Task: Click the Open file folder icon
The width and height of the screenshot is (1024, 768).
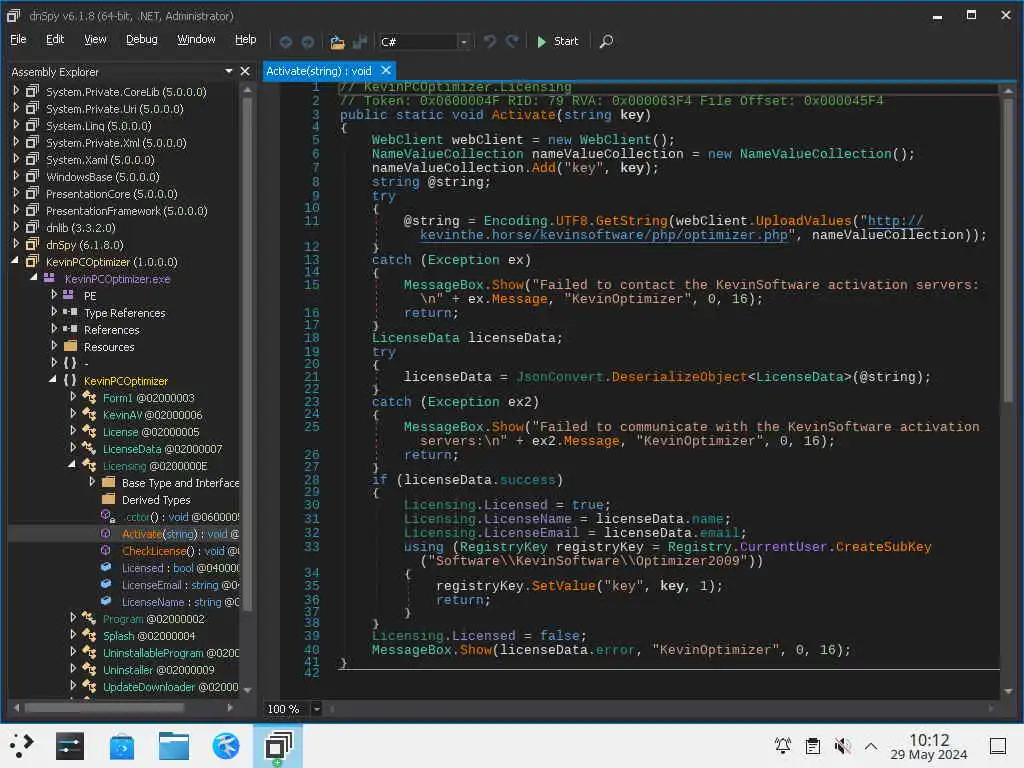Action: pyautogui.click(x=337, y=42)
